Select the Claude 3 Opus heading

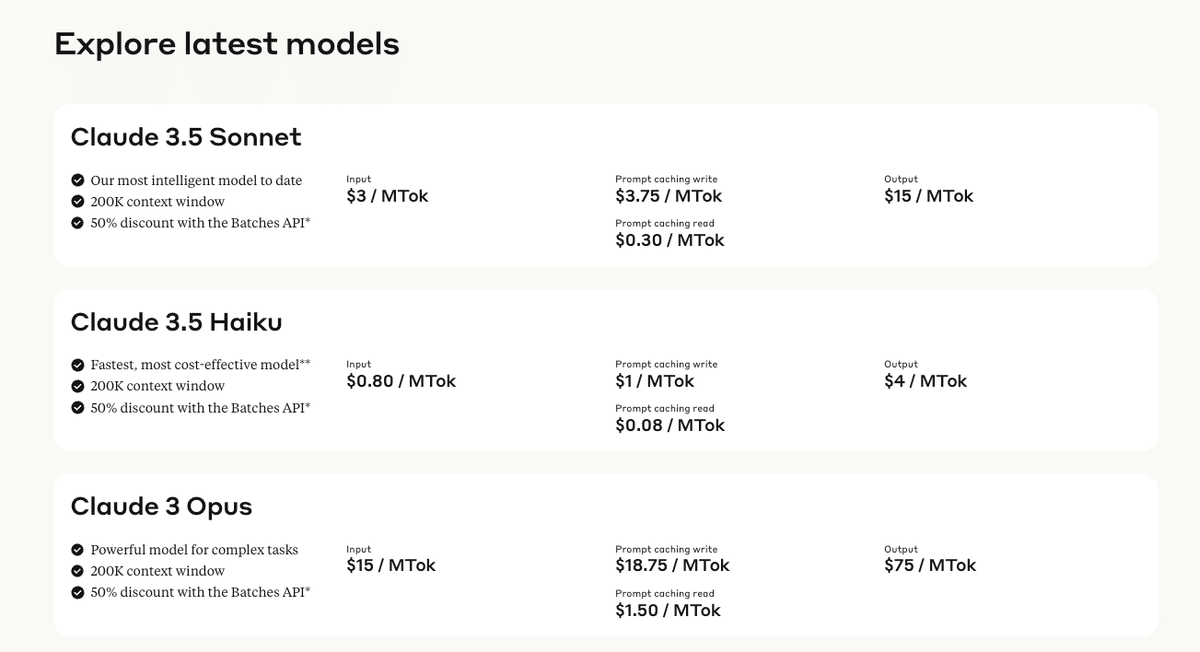tap(161, 507)
